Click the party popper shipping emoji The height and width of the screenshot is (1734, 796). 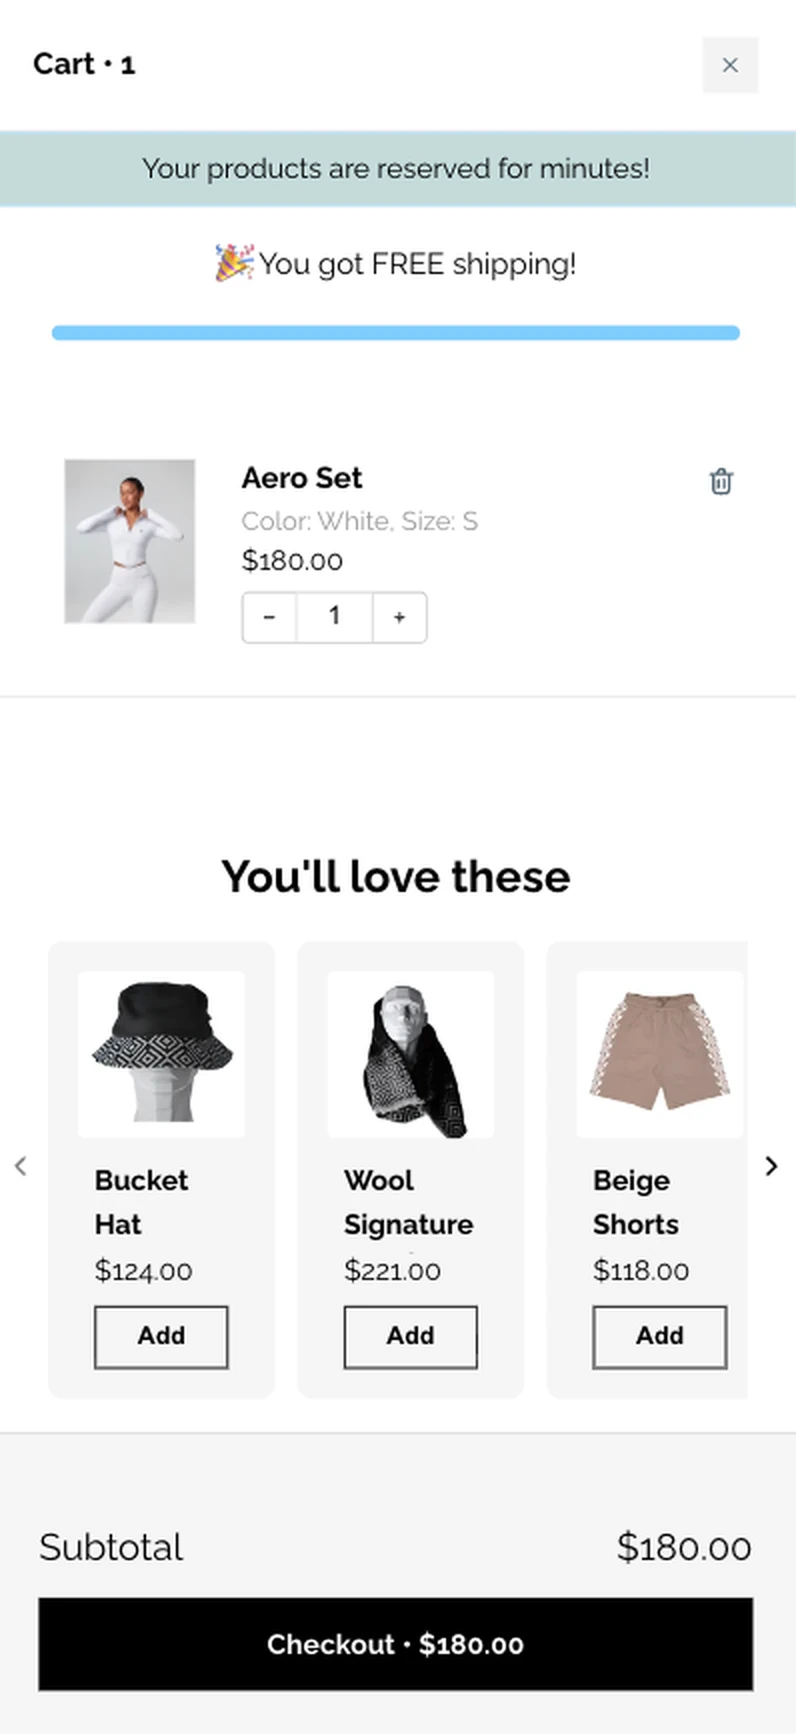coord(234,263)
